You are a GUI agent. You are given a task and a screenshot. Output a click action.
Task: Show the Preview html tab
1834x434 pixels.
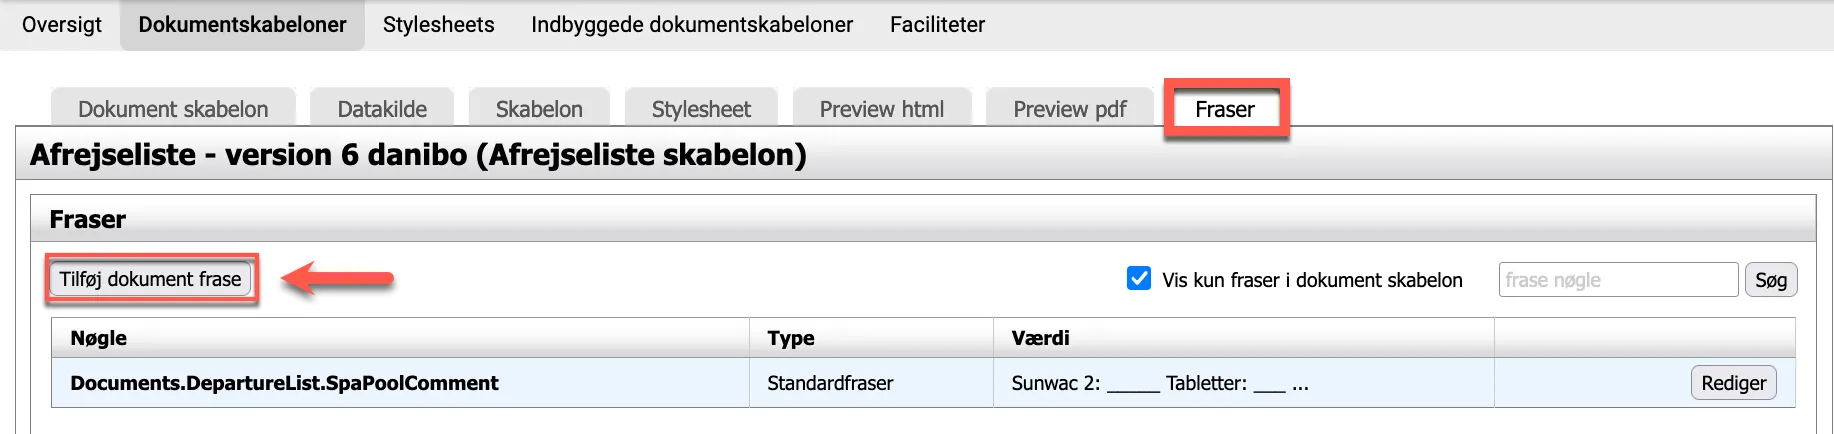(x=881, y=109)
